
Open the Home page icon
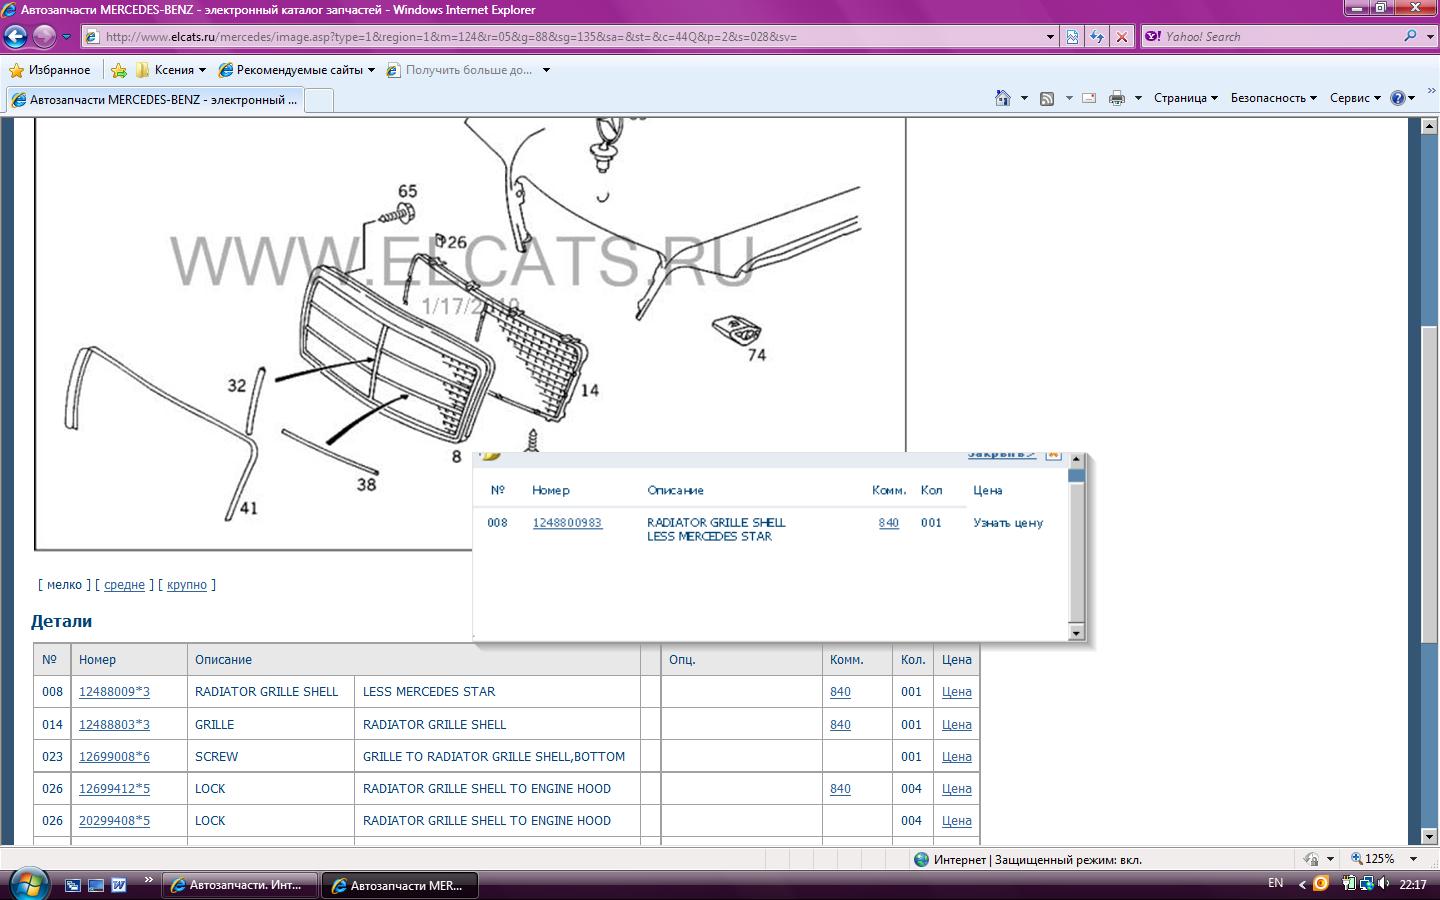pos(1003,98)
